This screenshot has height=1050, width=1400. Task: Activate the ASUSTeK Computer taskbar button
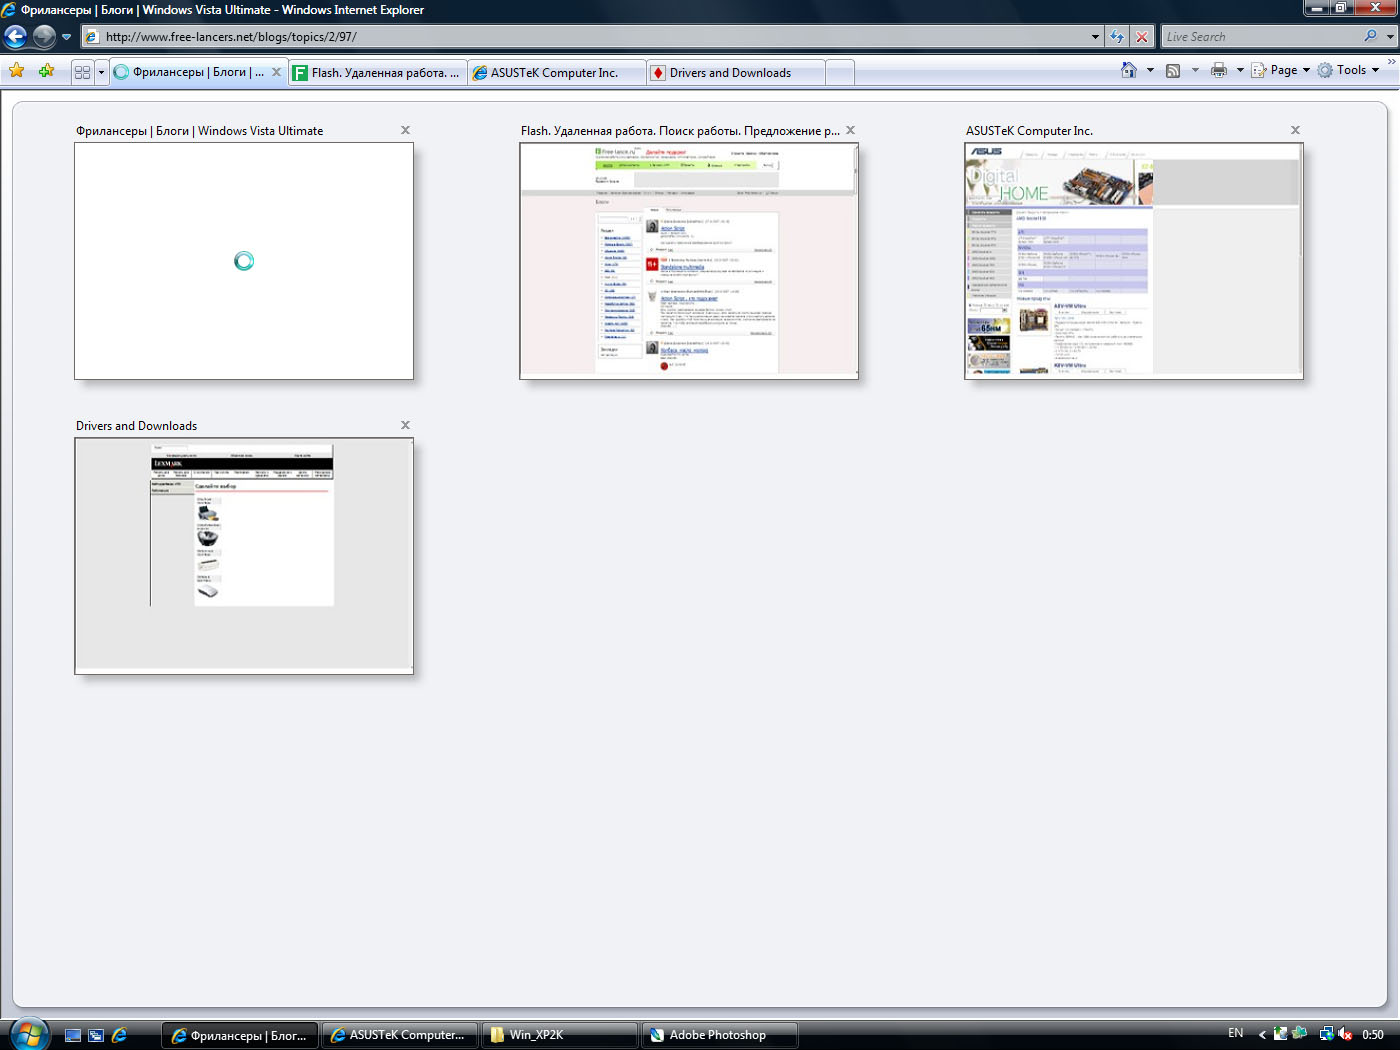tap(400, 1035)
